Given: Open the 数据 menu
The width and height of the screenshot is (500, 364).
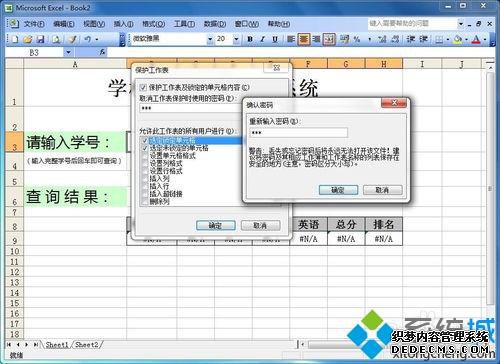Looking at the screenshot, I should 215,24.
